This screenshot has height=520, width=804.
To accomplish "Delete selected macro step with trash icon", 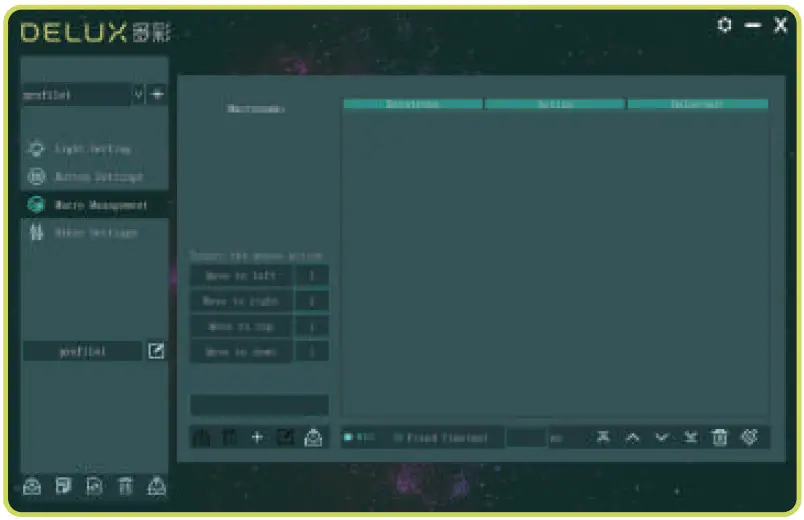I will point(720,437).
